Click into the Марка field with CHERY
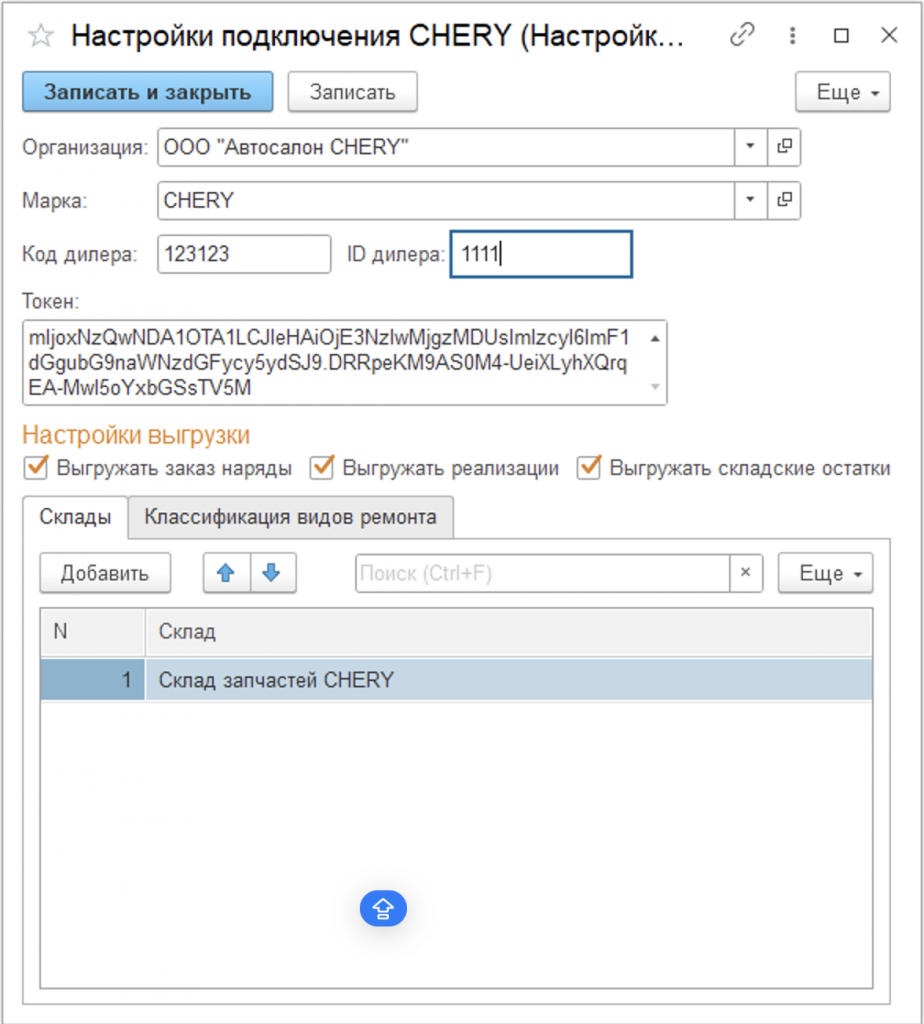924x1024 pixels. click(x=446, y=200)
